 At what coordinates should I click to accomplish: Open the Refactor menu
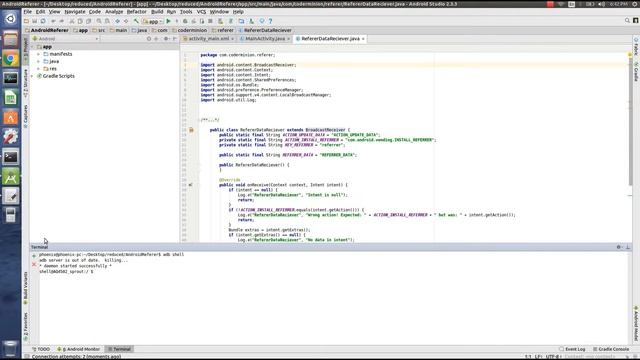tap(136, 12)
